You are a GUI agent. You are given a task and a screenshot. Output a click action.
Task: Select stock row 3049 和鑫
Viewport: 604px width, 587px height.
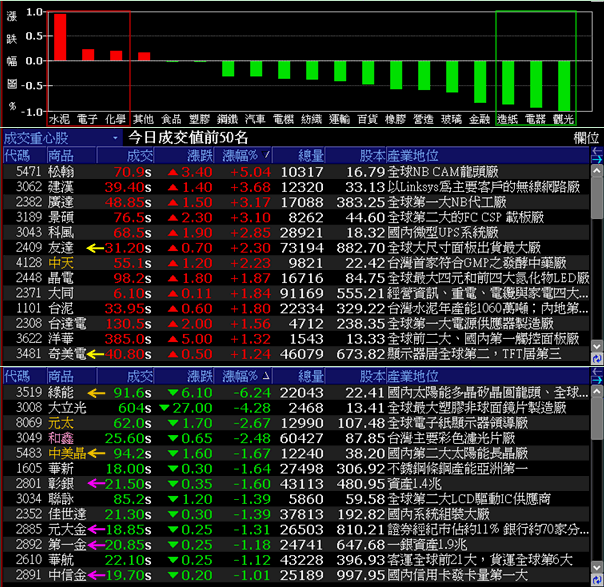pos(296,438)
